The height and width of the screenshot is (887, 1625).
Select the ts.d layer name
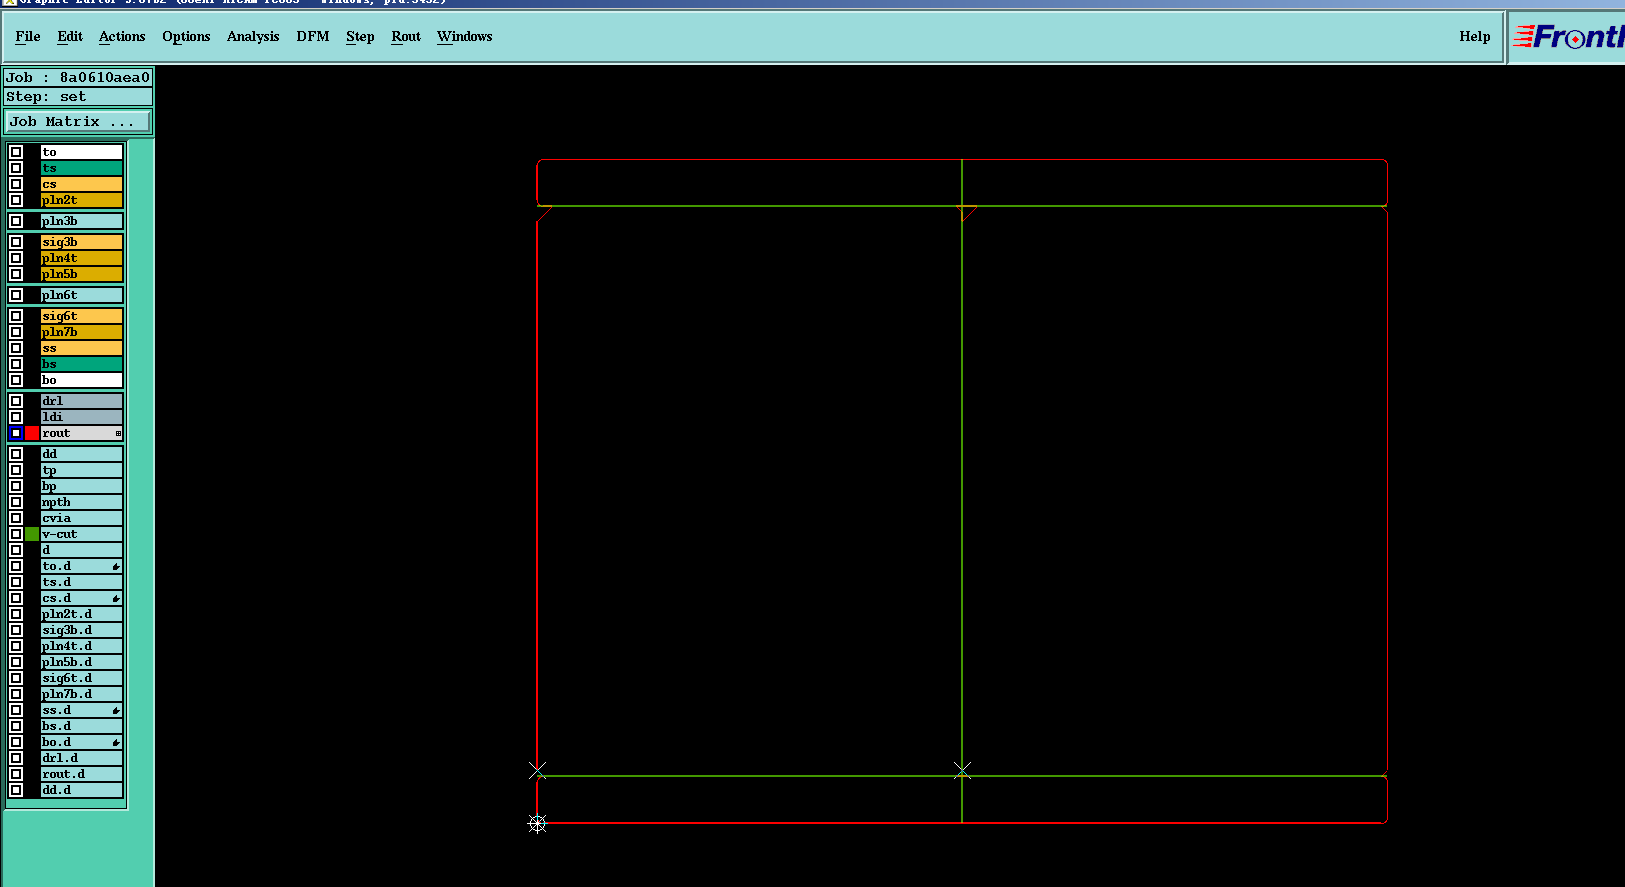[81, 582]
